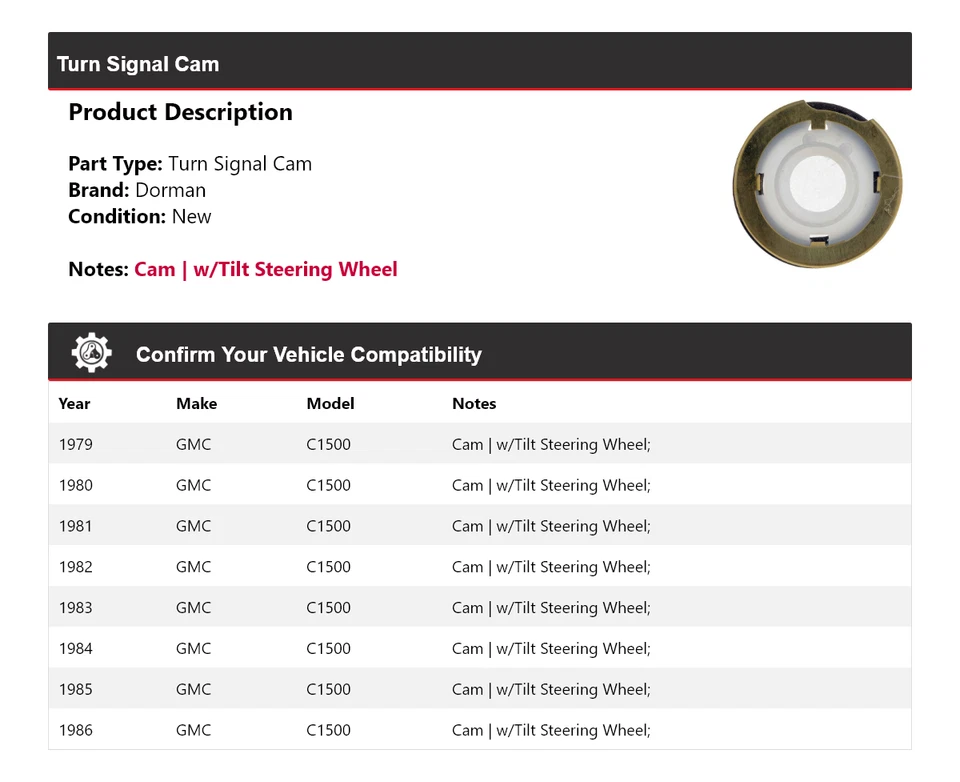Select the red Cam w/Tilt Steering Wheel note
The image size is (960, 782).
pyautogui.click(x=266, y=269)
